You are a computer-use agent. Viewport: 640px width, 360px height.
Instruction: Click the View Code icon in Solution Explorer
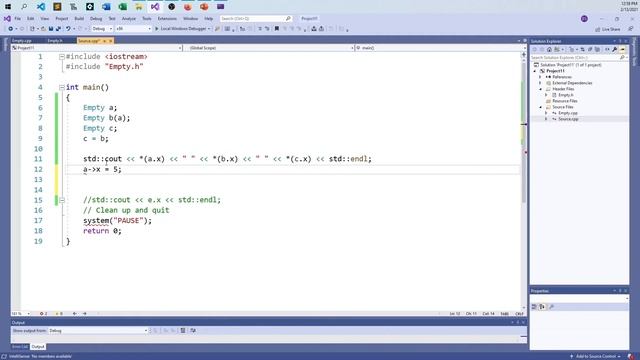tap(607, 49)
